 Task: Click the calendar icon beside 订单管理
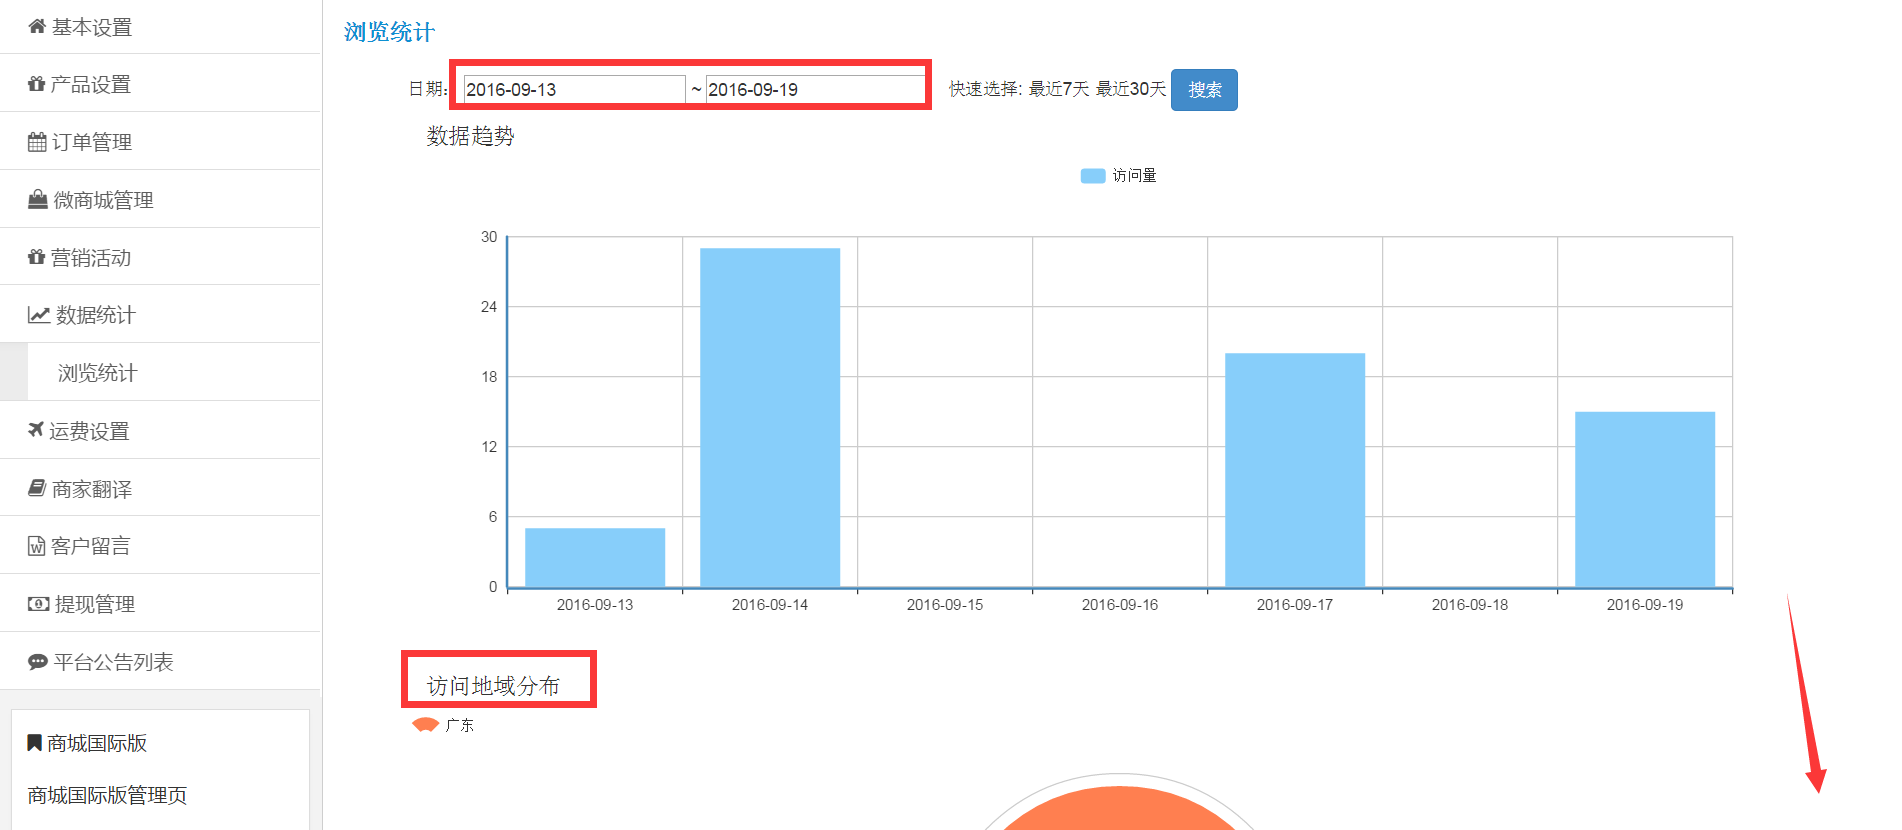(37, 142)
